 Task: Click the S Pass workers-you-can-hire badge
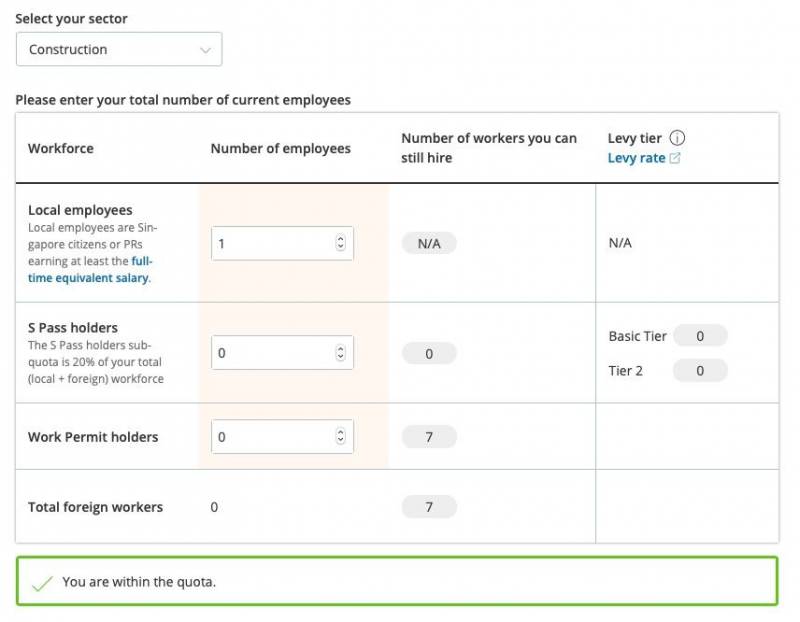[429, 353]
